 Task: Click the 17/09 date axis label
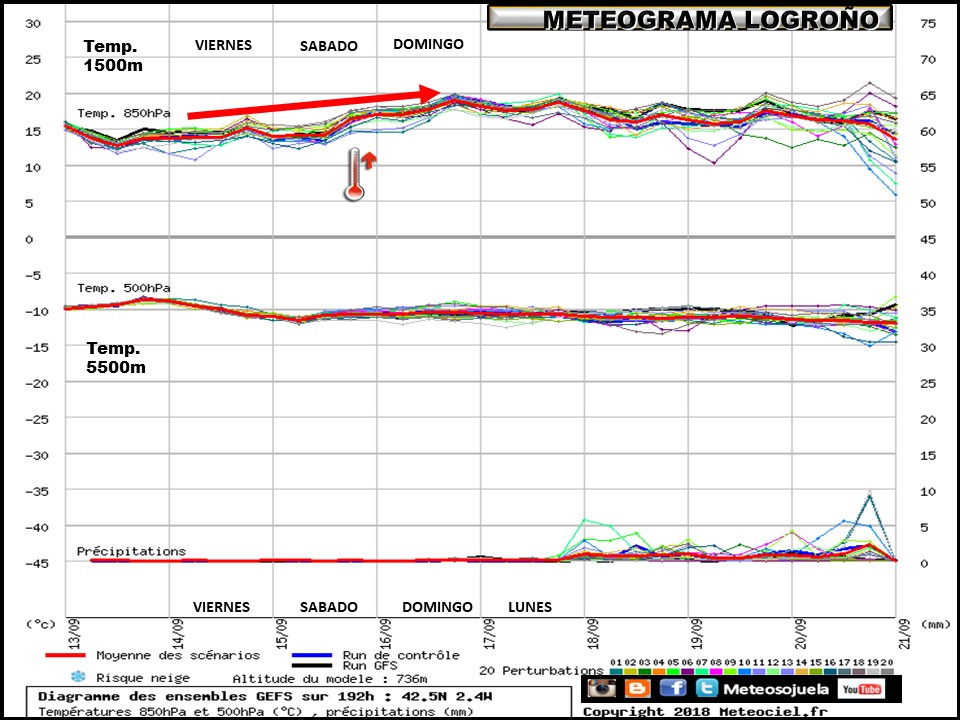489,634
